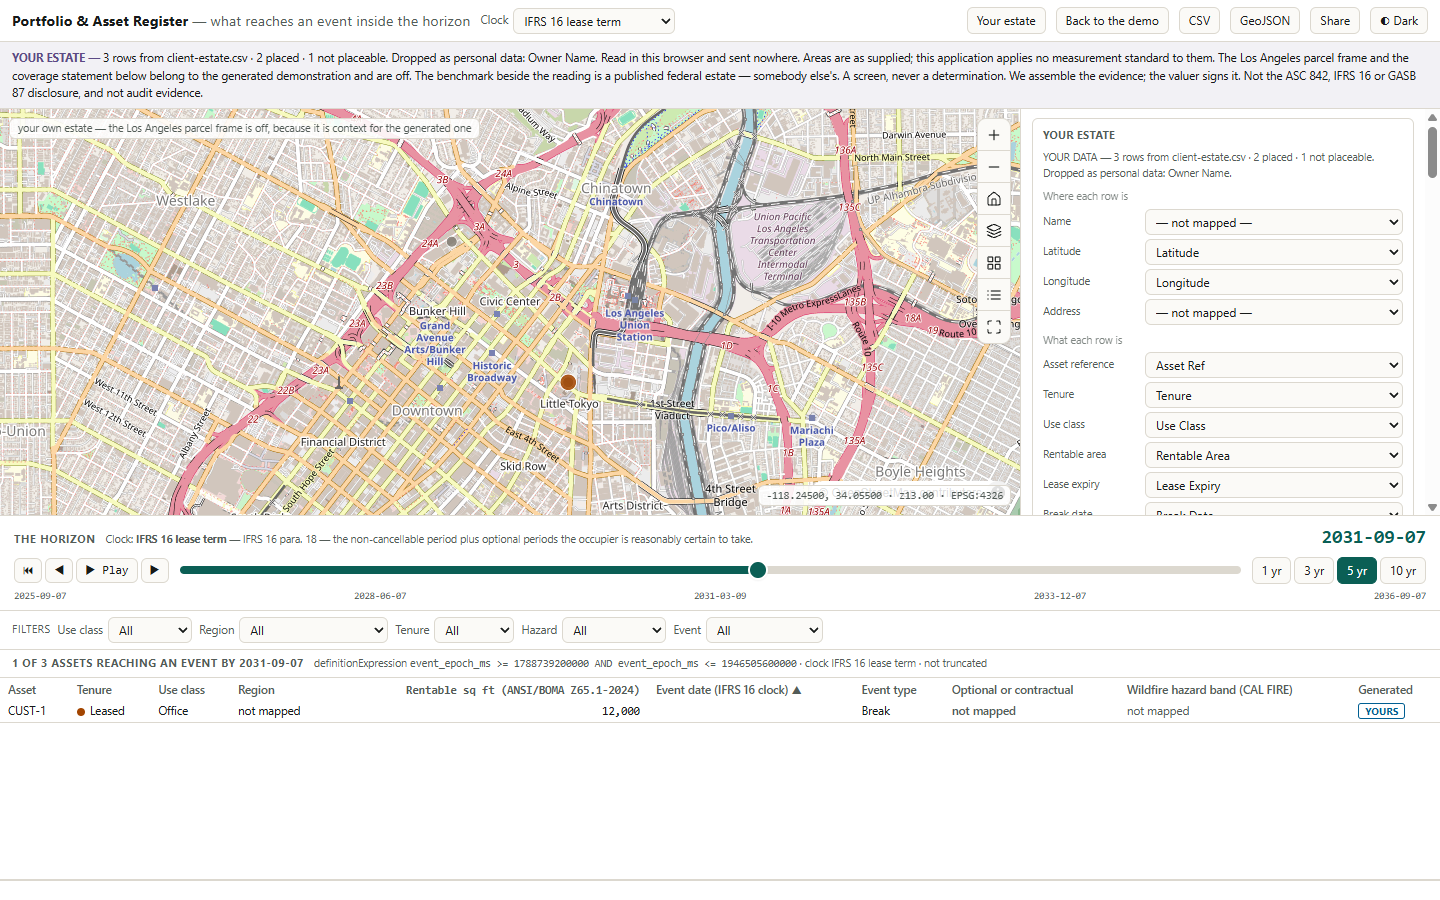Toggle Dark theme
1440x900 pixels.
pos(1399,21)
